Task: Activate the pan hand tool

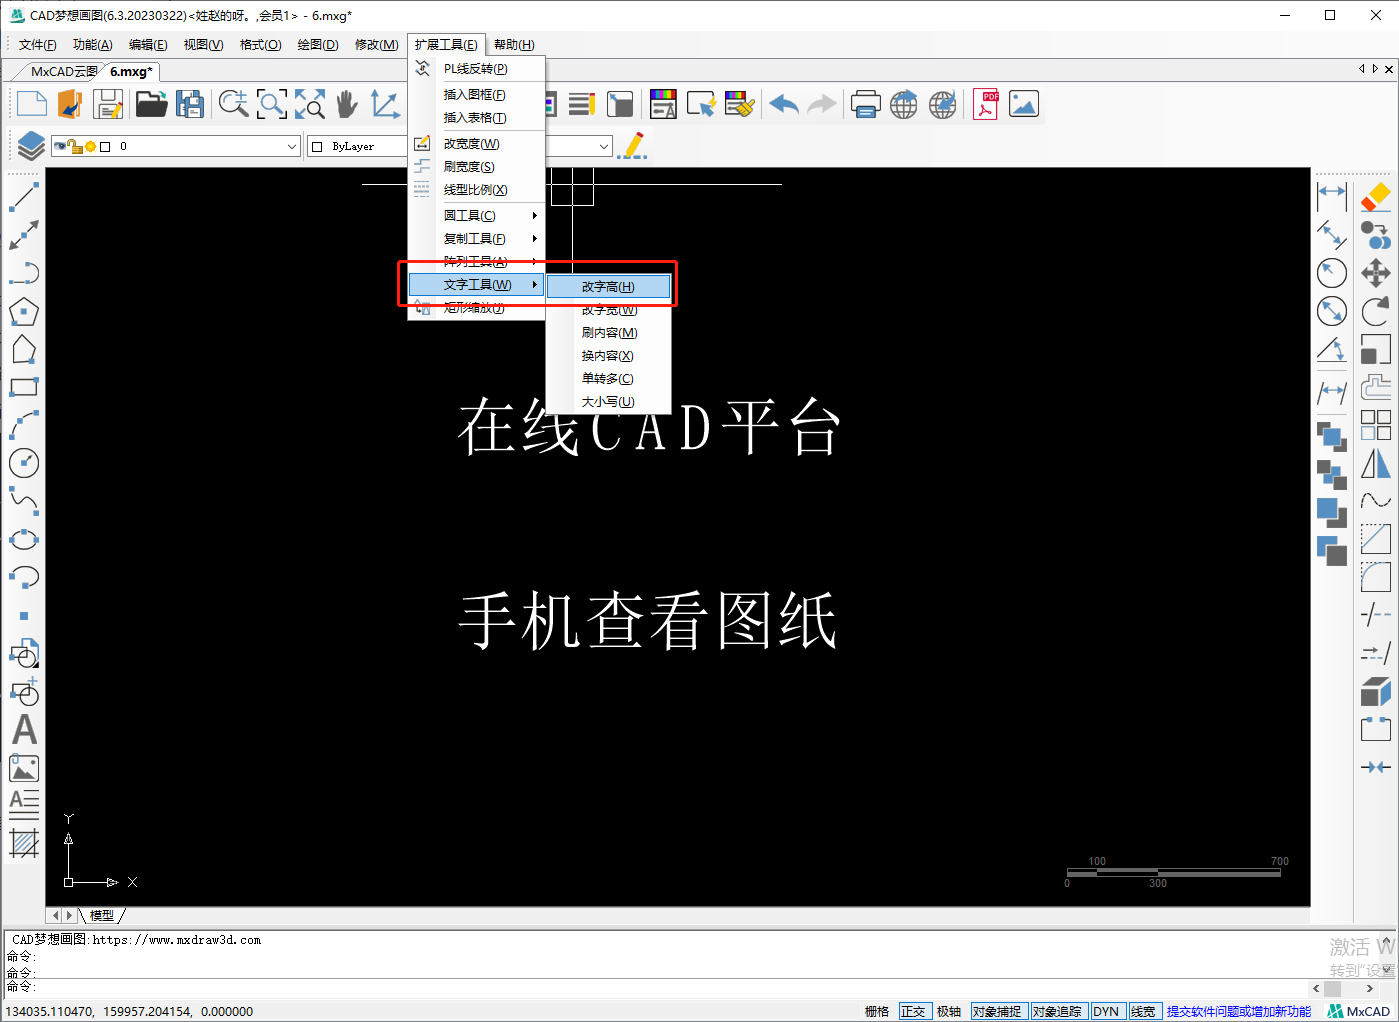Action: point(347,104)
